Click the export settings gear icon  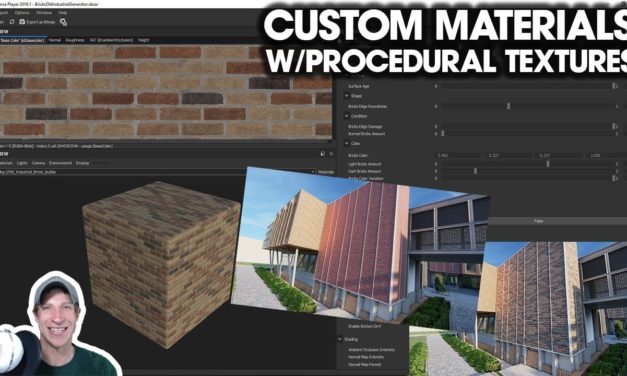(x=63, y=22)
